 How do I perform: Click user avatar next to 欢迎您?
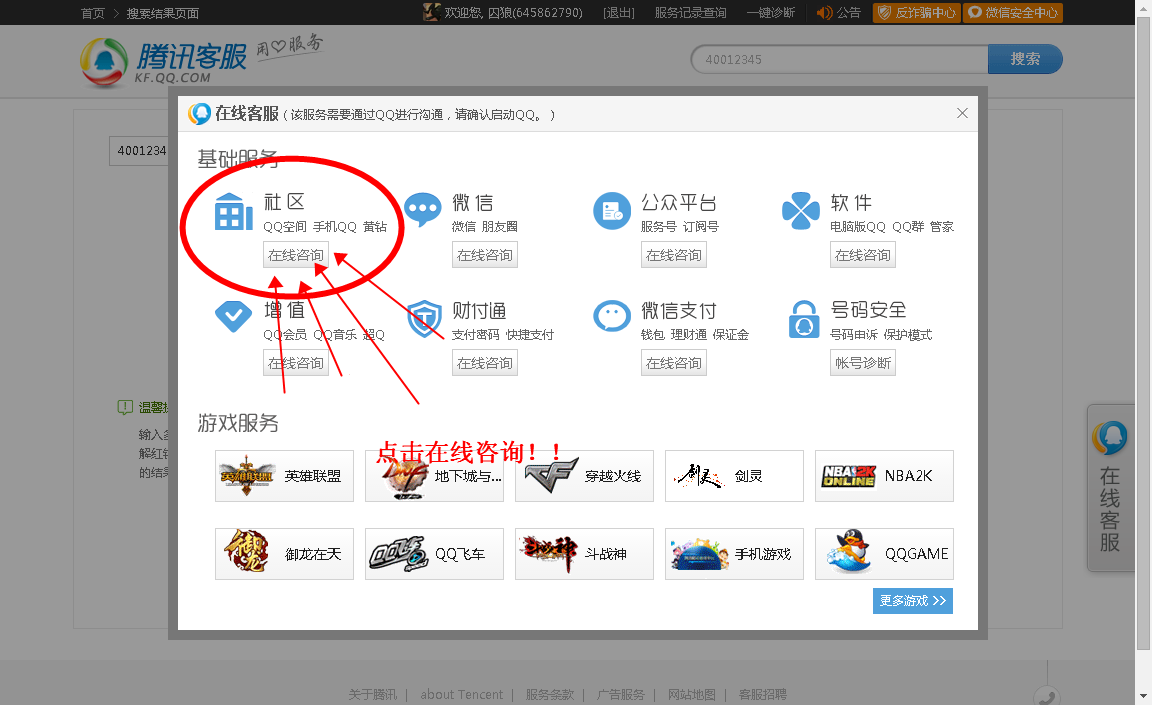coord(431,12)
